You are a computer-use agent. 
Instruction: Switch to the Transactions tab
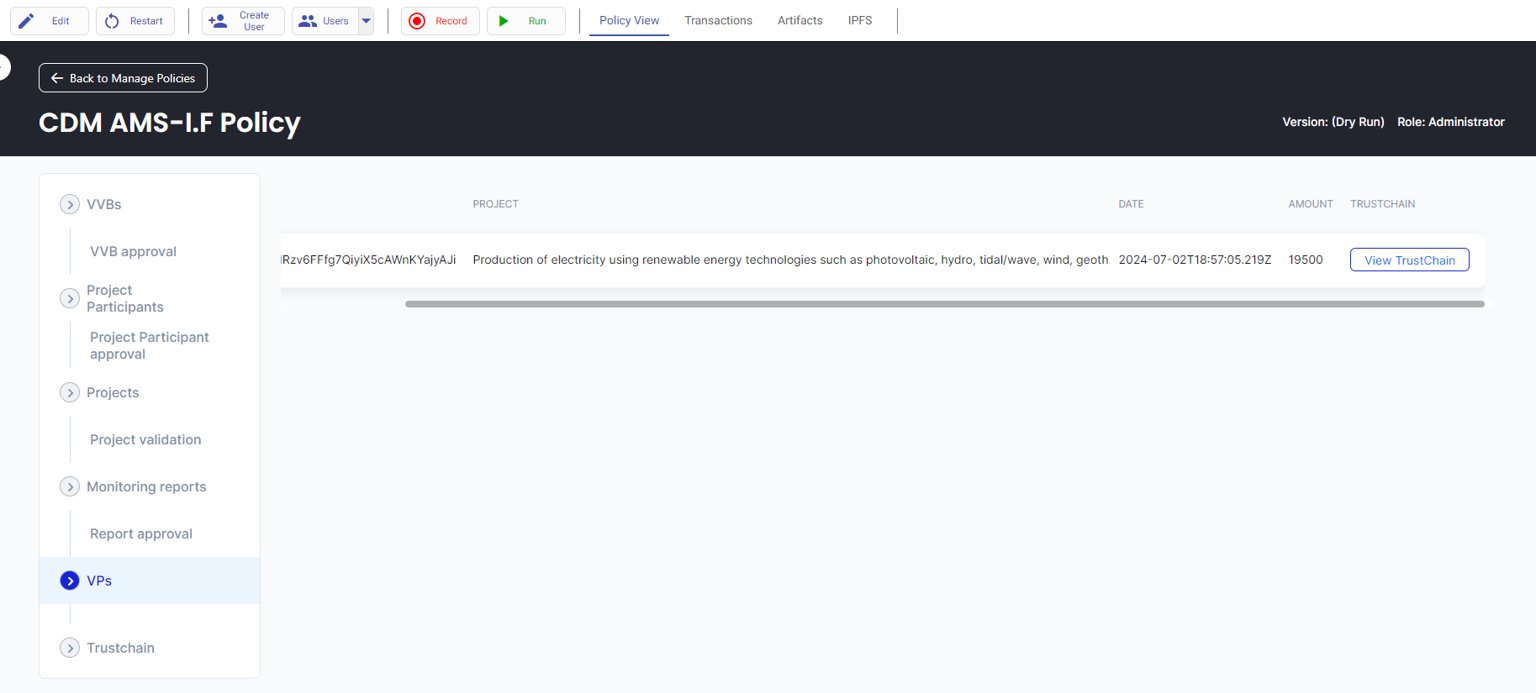point(718,20)
